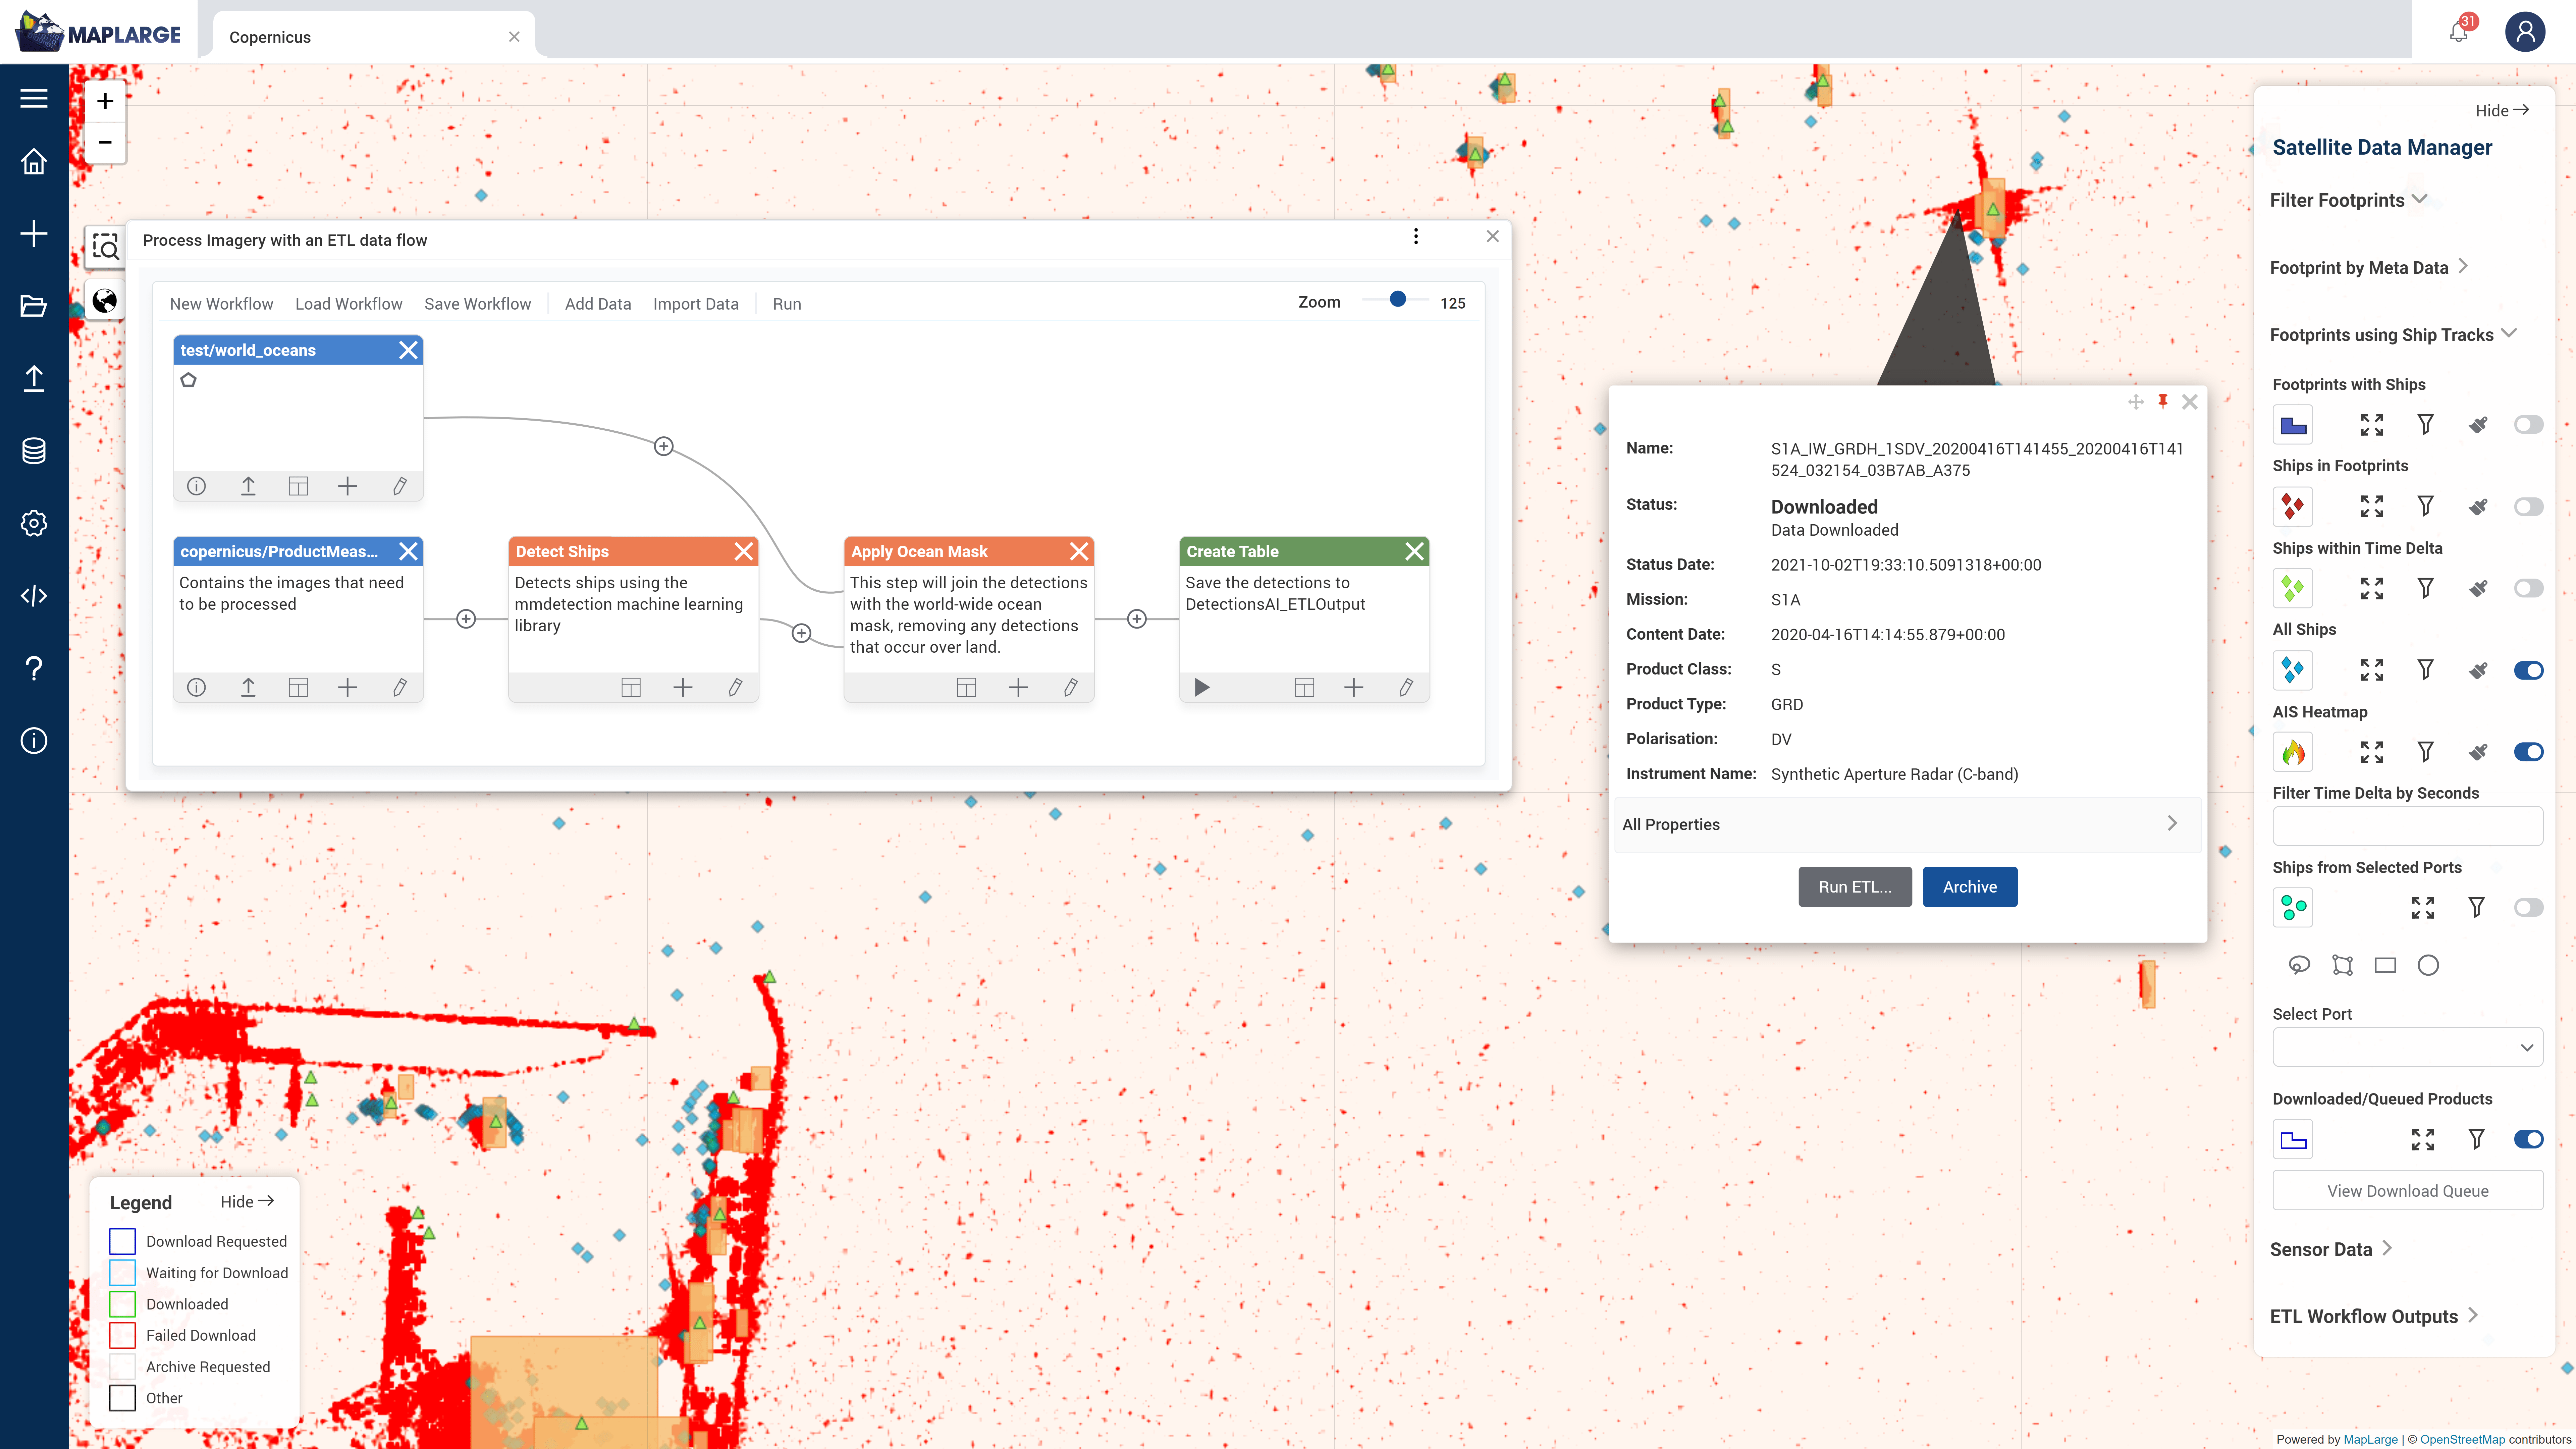Adjust the workflow Zoom slider handle
Screen dimensions: 2576x1449
click(1398, 299)
